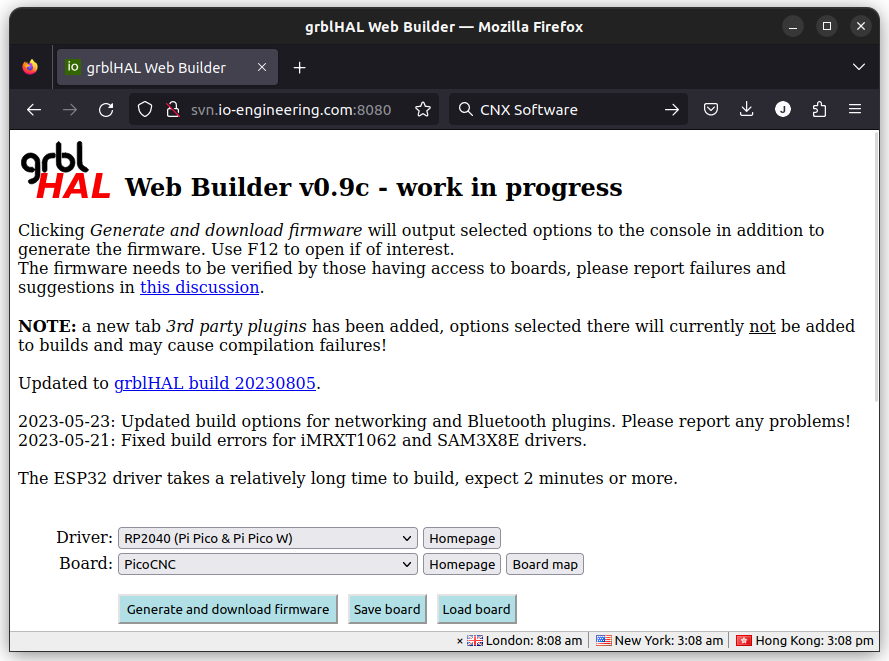
Task: Click the '2023-05-21' changelog line
Action: click(x=302, y=440)
